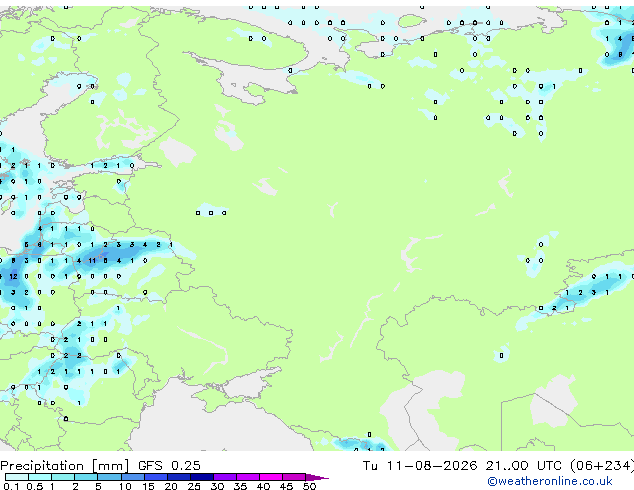The image size is (634, 490).
Task: Choose the magenta swatch between 40 and 45
Action: coord(271,477)
